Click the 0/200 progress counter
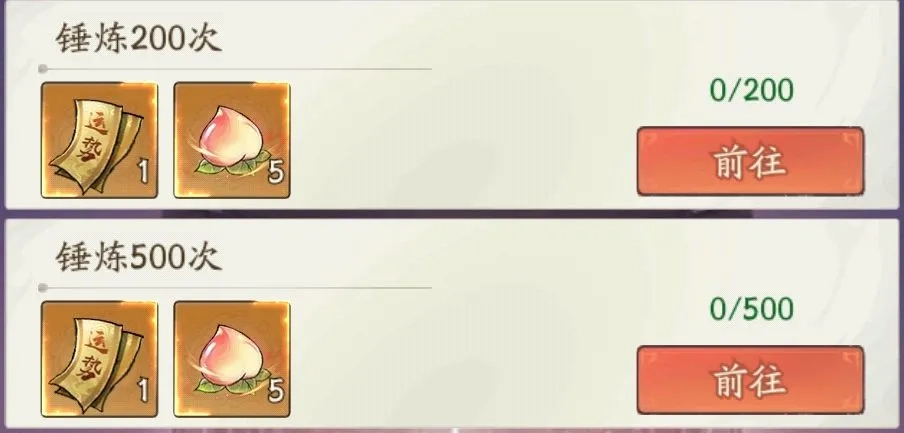This screenshot has width=904, height=433. tap(751, 91)
